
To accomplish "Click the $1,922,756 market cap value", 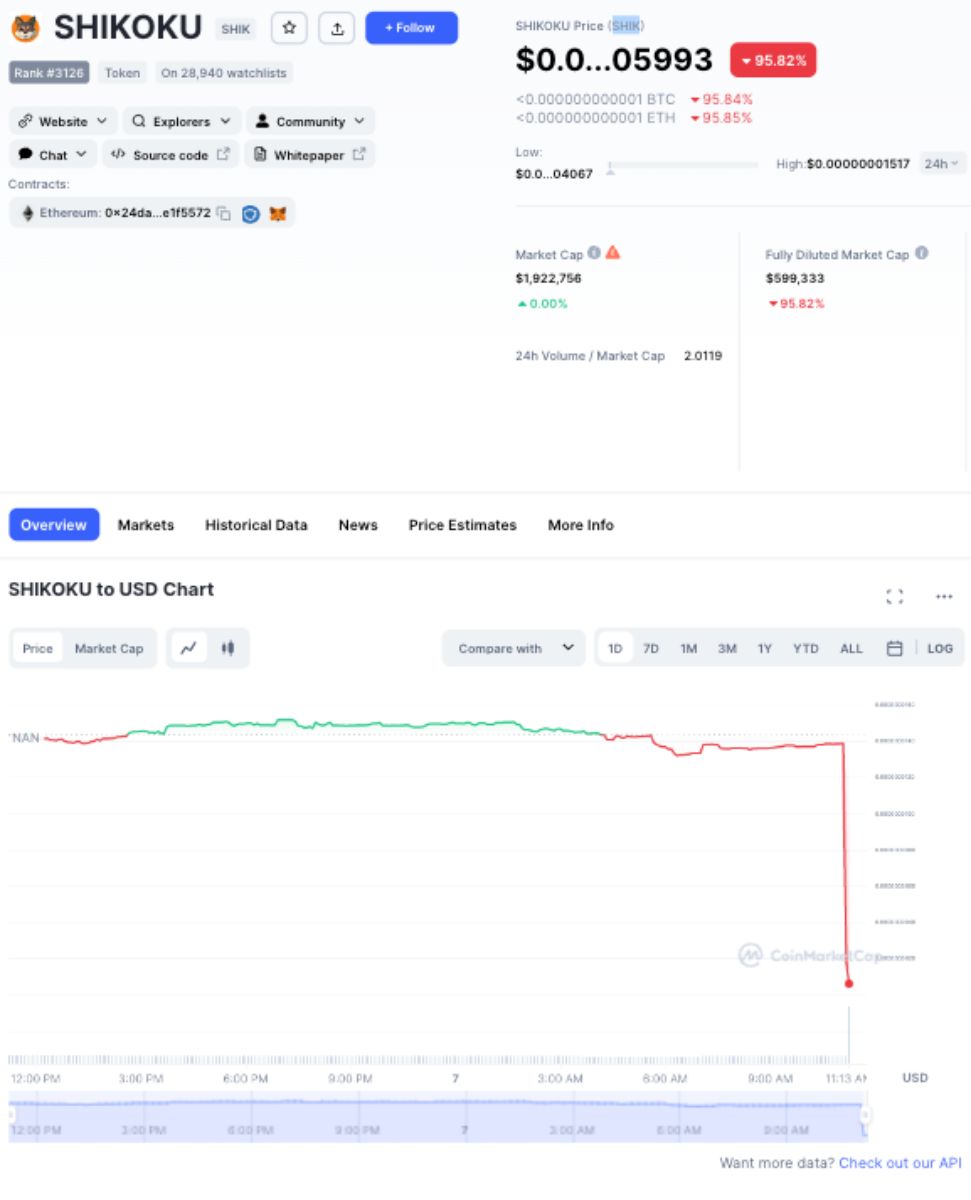I will (x=548, y=278).
